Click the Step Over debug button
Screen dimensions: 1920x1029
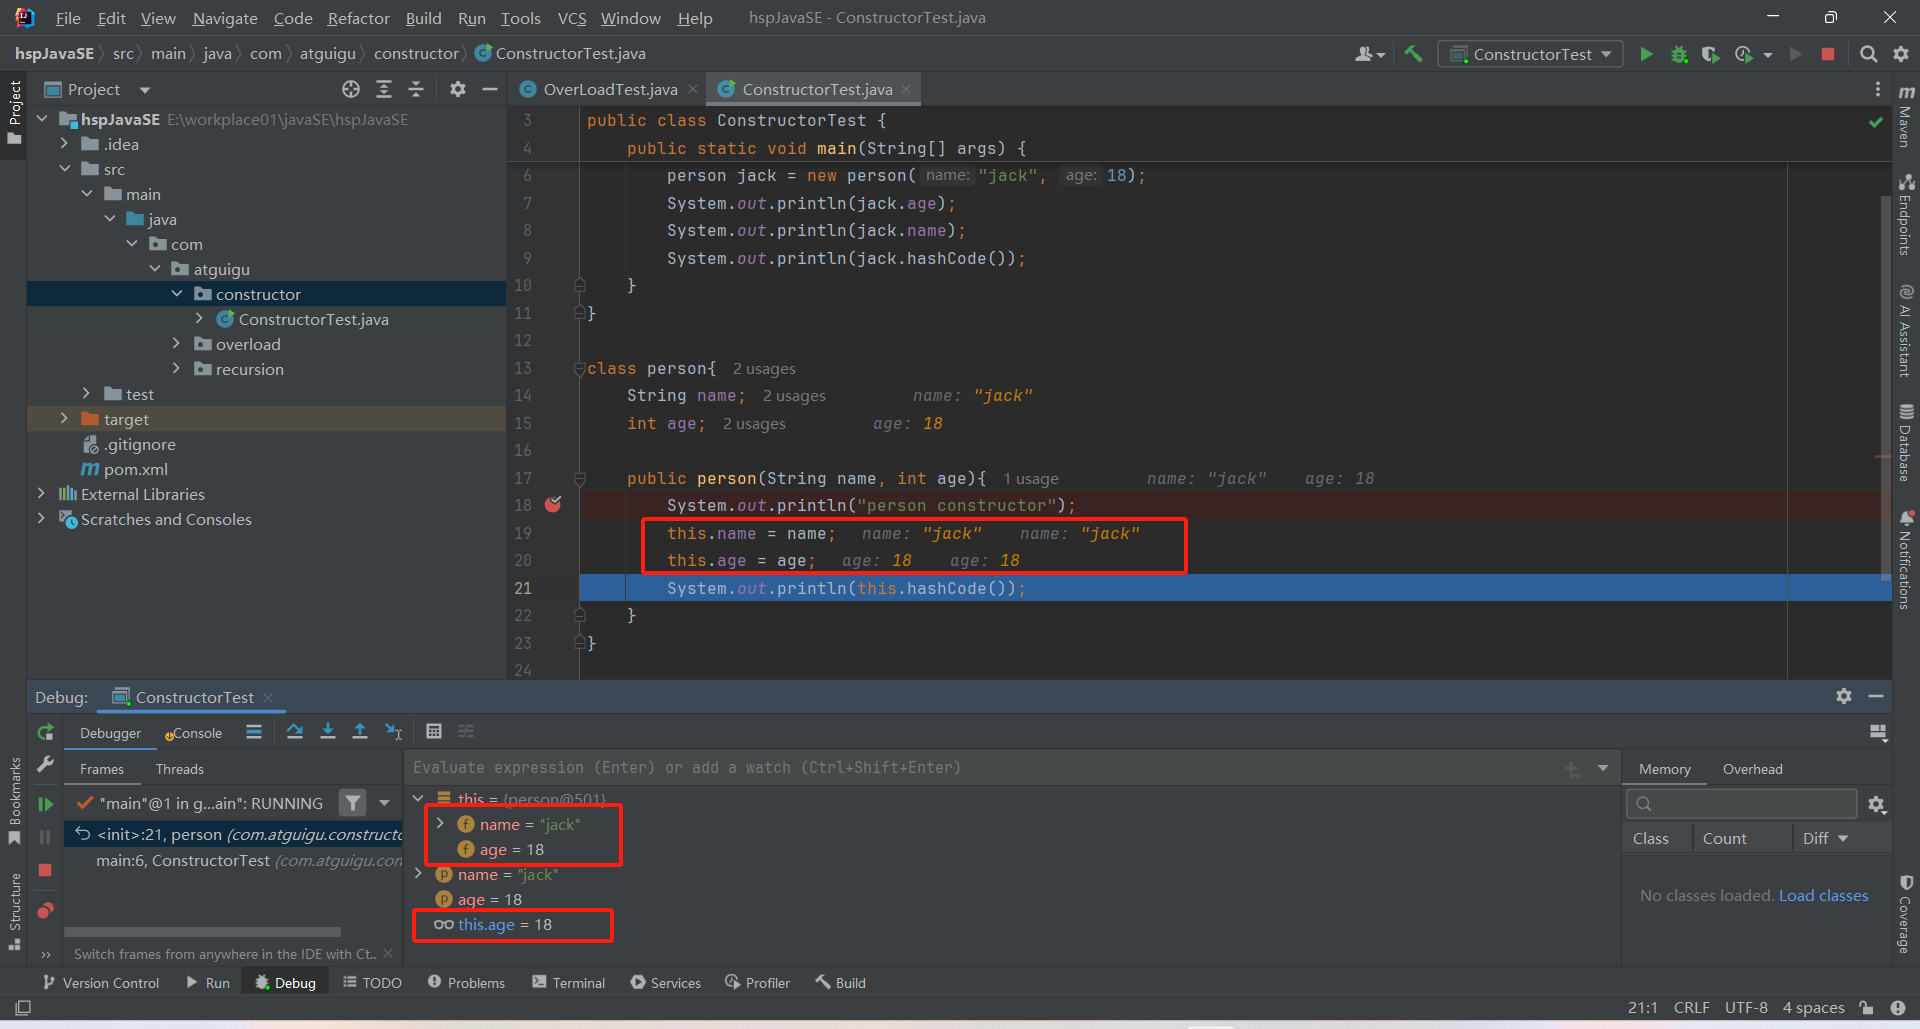(x=295, y=732)
